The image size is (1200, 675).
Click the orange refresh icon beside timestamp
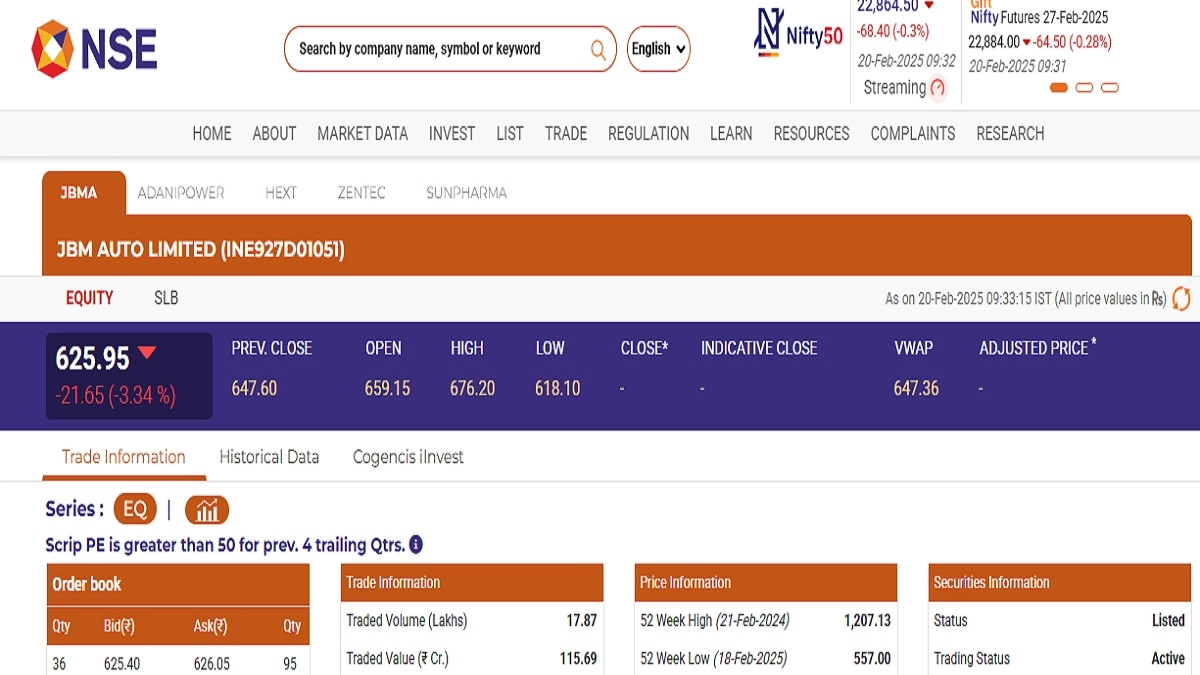(x=1181, y=298)
